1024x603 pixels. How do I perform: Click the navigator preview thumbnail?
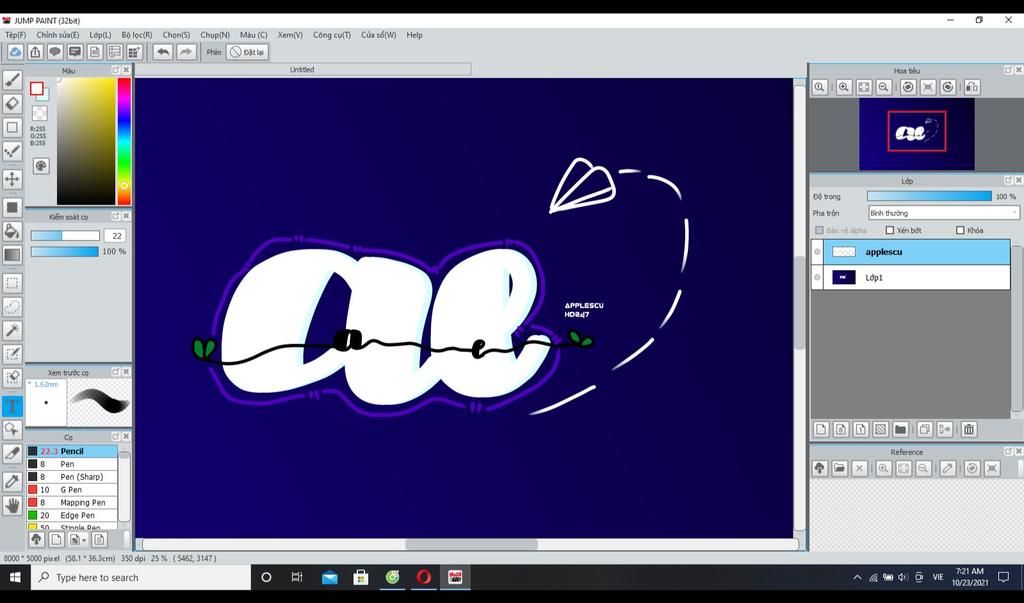916,134
